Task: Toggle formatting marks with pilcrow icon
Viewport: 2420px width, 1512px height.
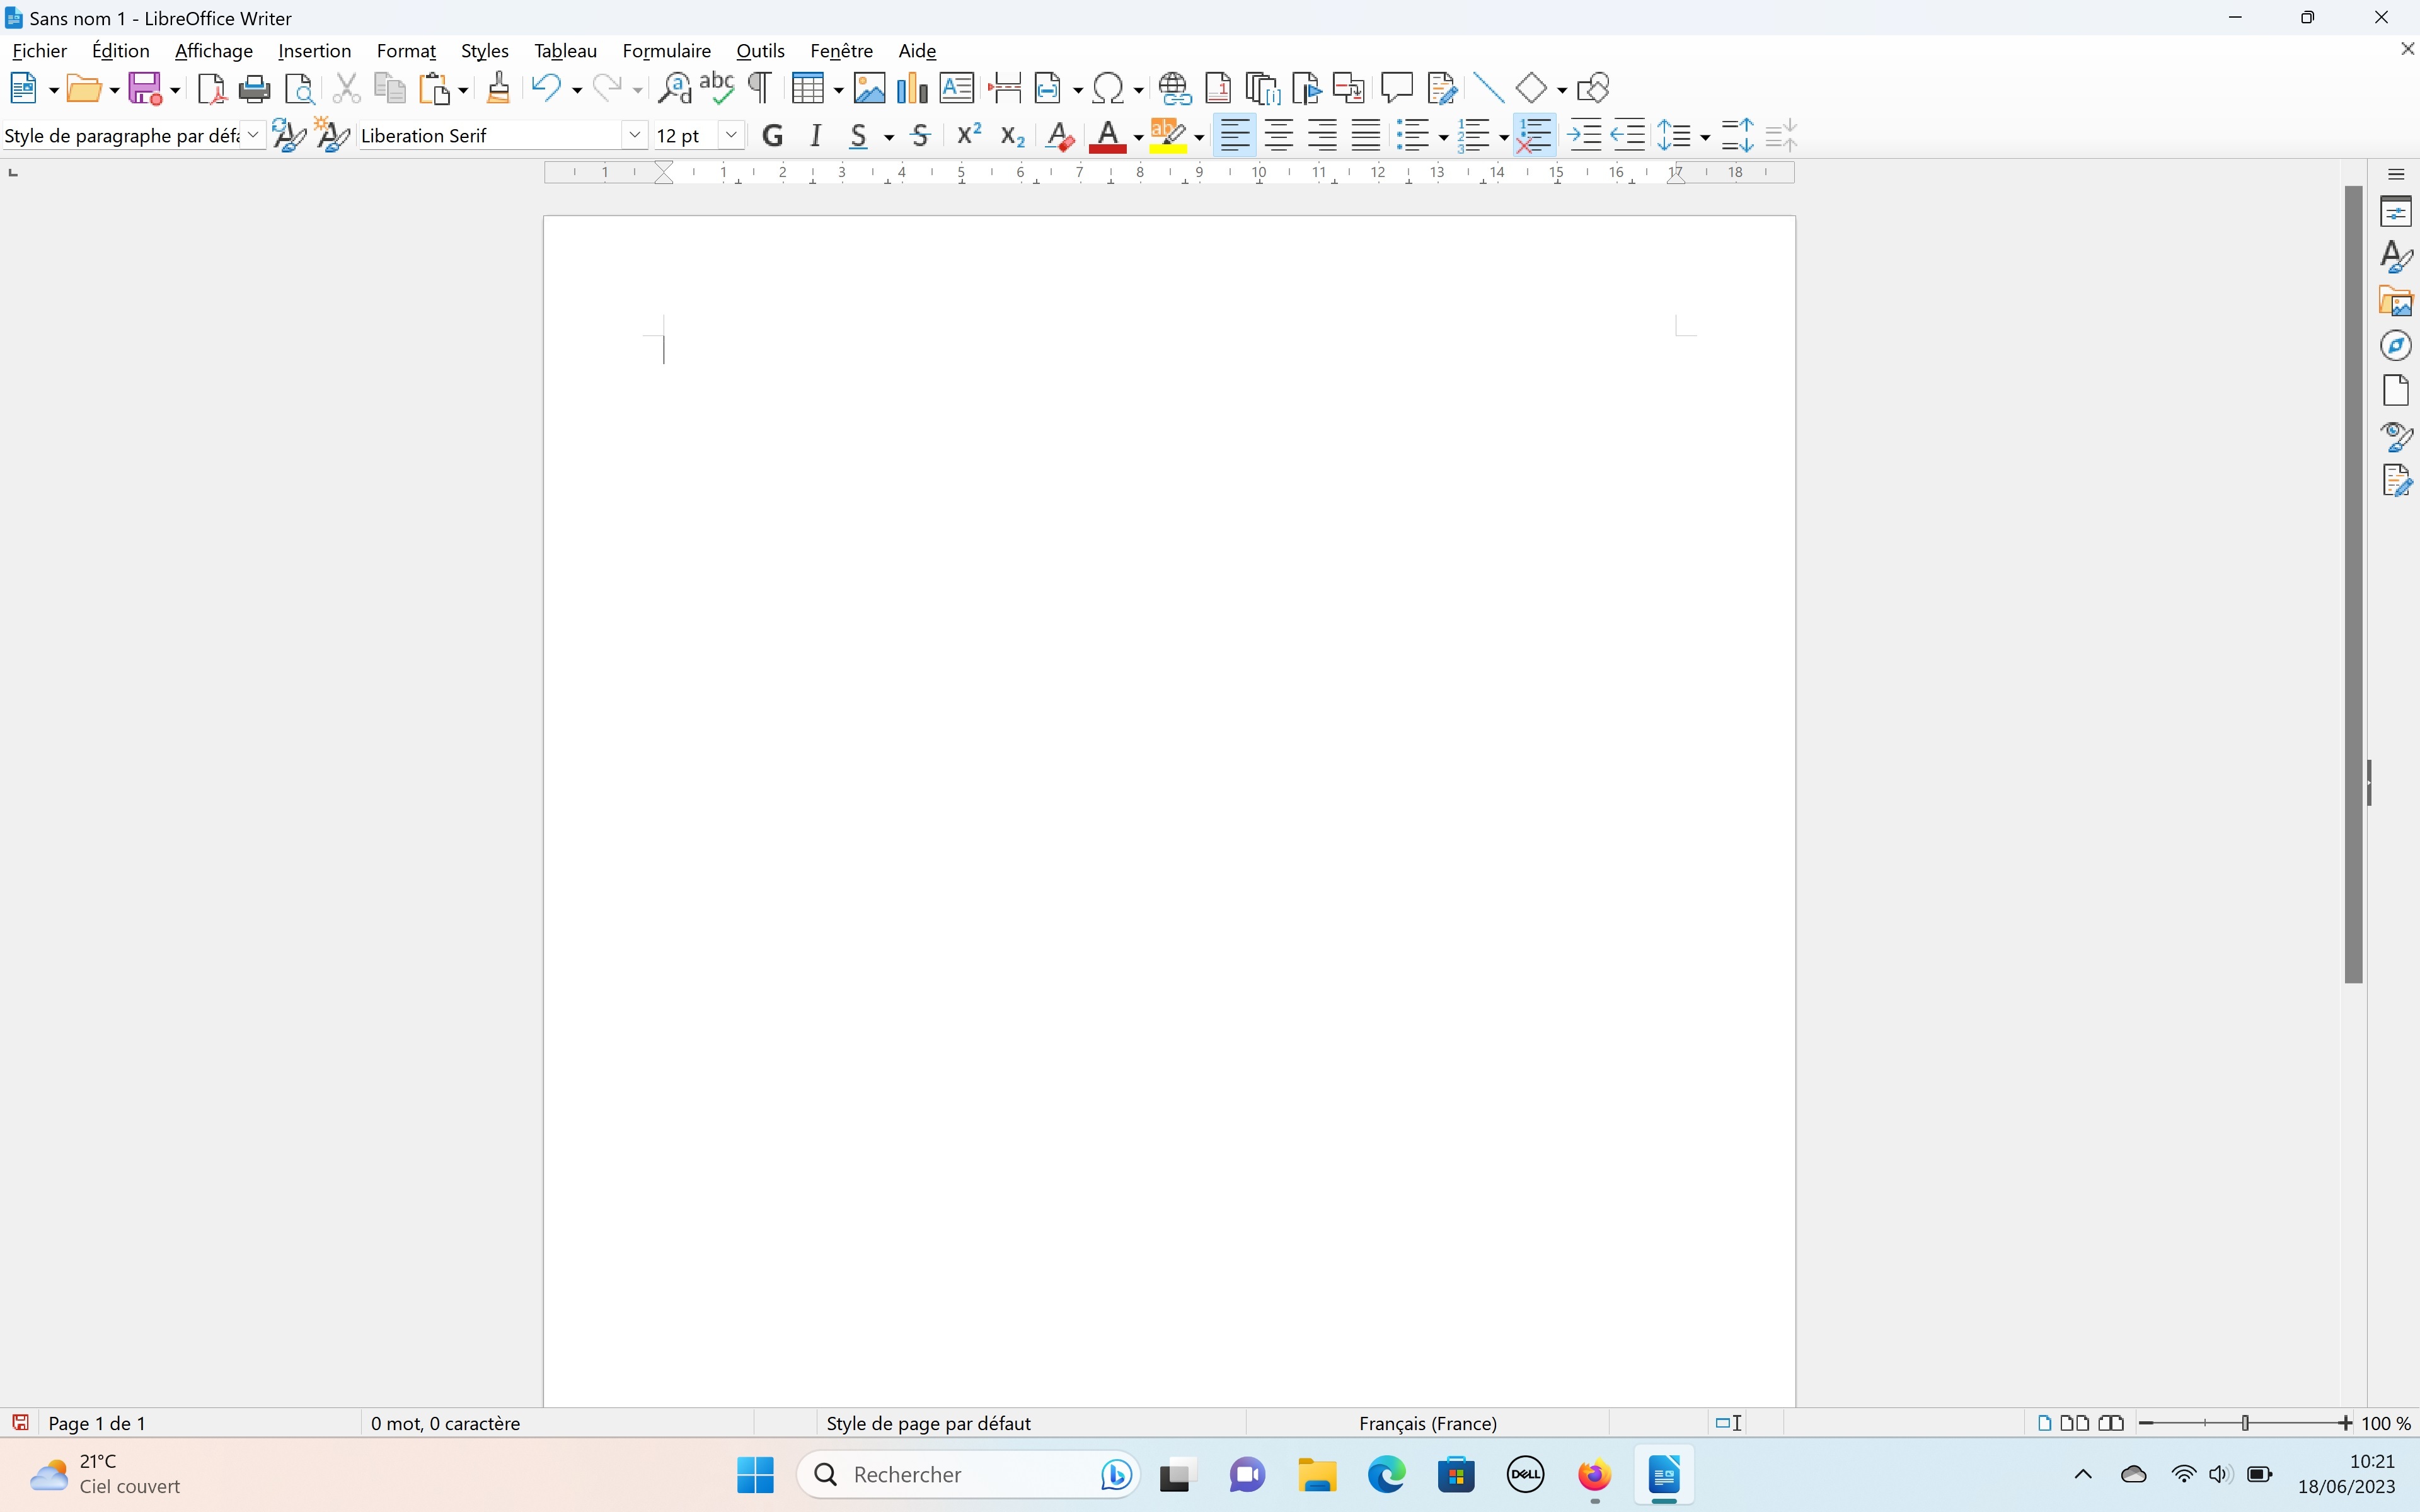Action: coord(760,89)
